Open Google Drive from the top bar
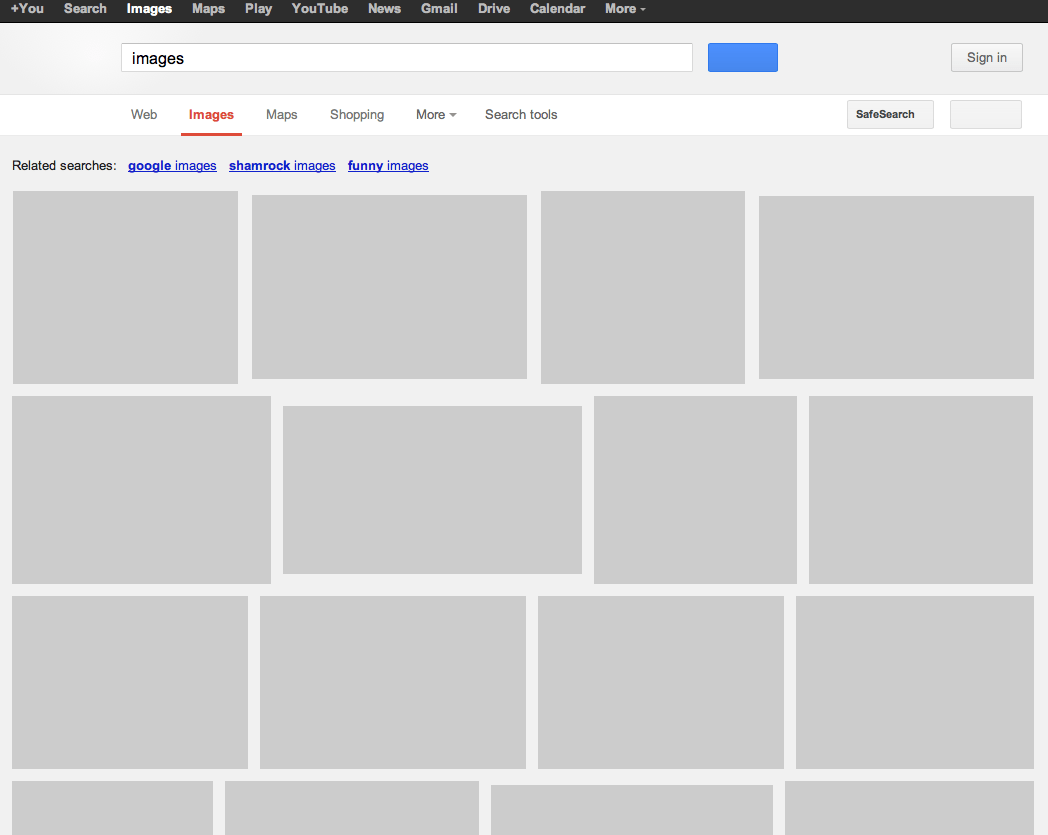Image resolution: width=1048 pixels, height=835 pixels. point(493,9)
